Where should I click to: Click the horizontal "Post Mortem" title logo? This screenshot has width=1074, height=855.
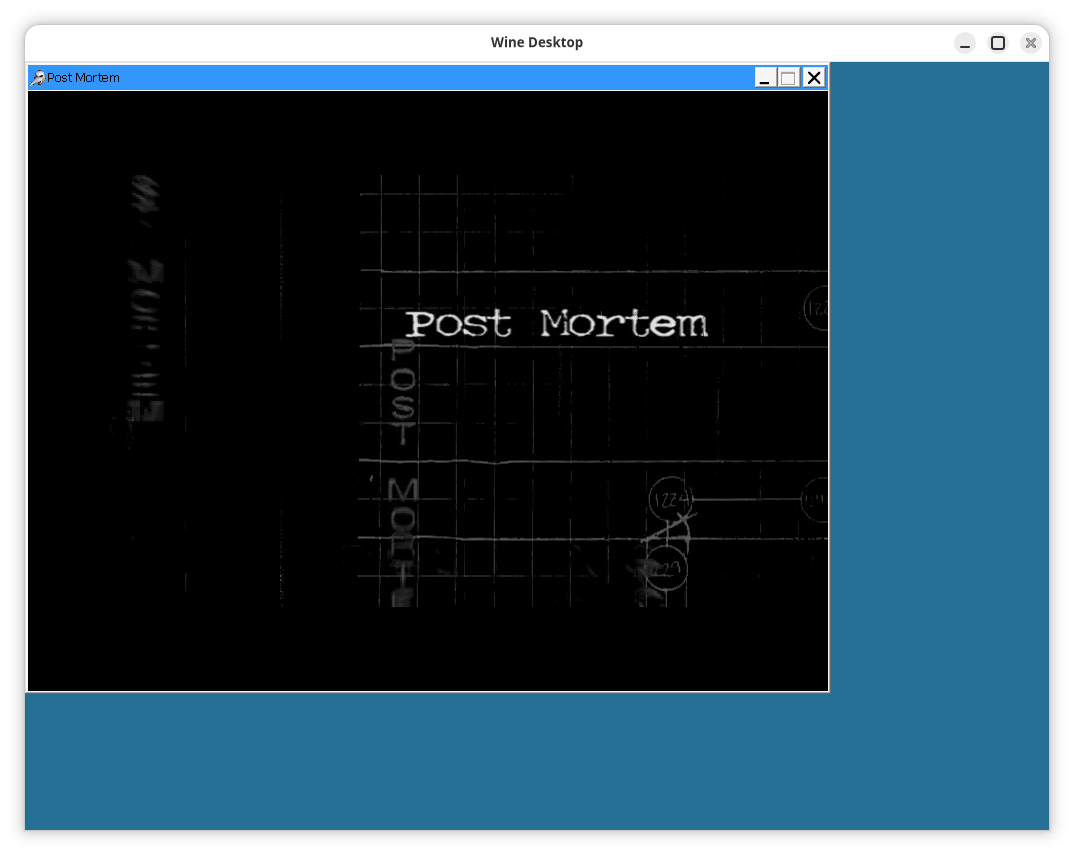tap(556, 324)
